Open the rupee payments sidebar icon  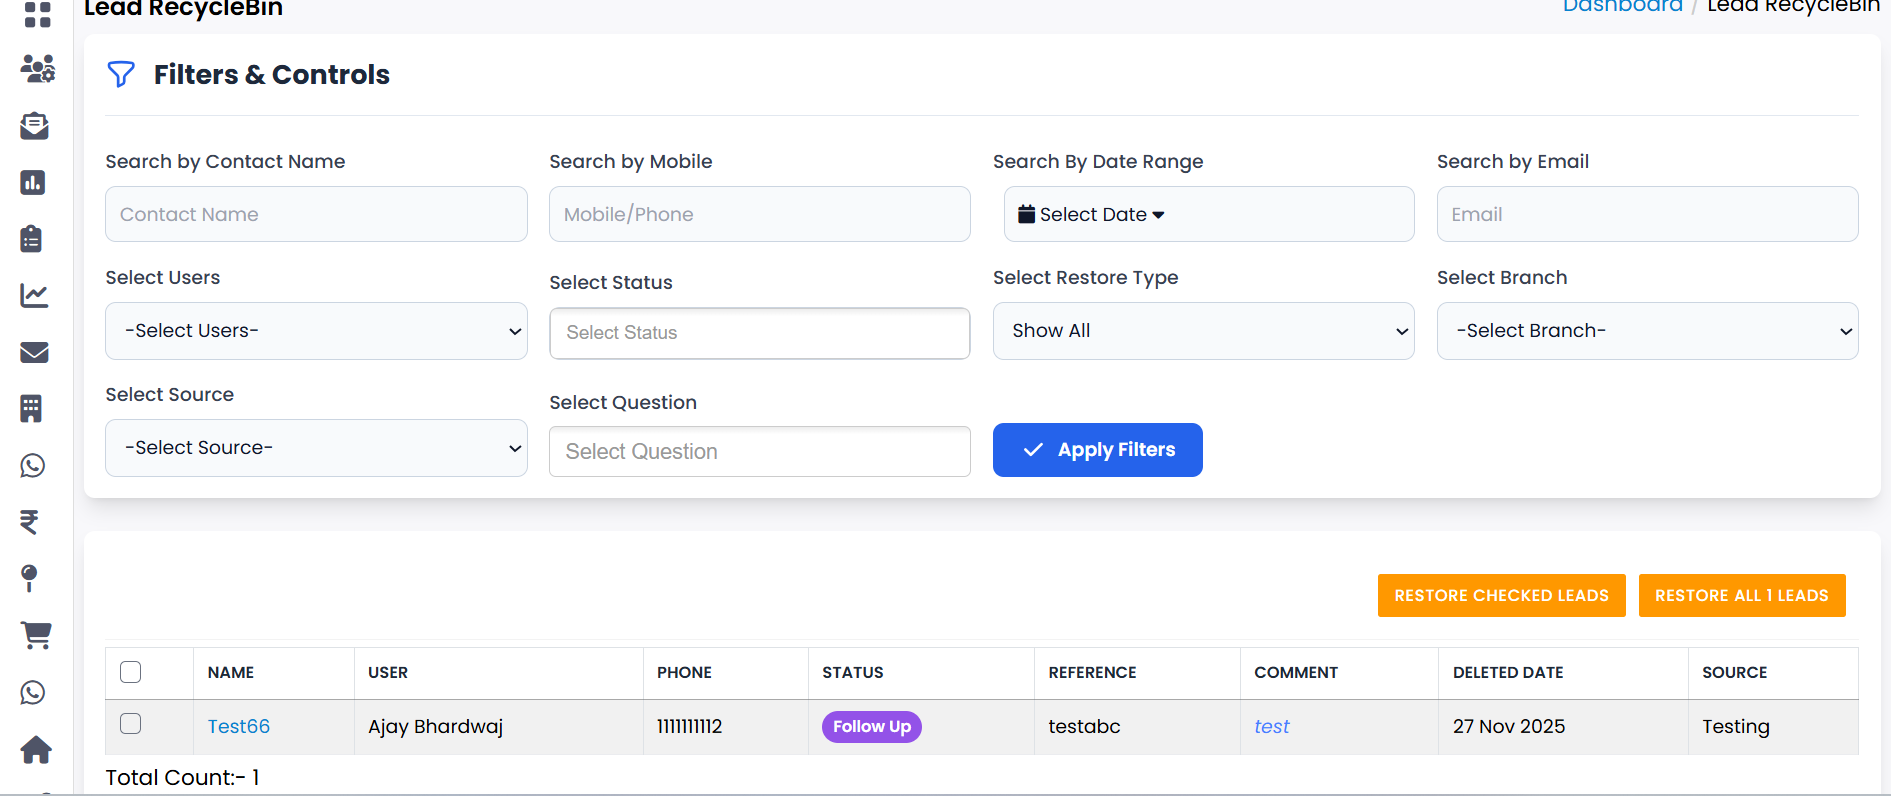(30, 521)
